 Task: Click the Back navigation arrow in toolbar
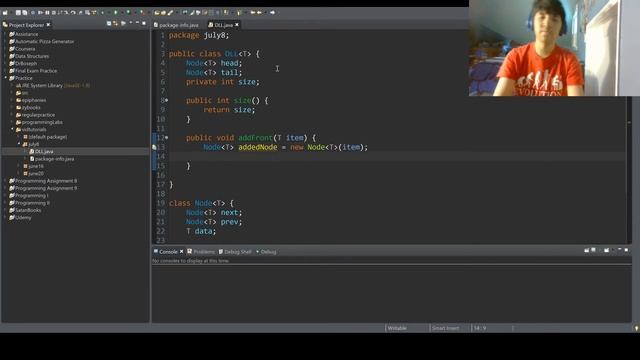click(x=260, y=13)
